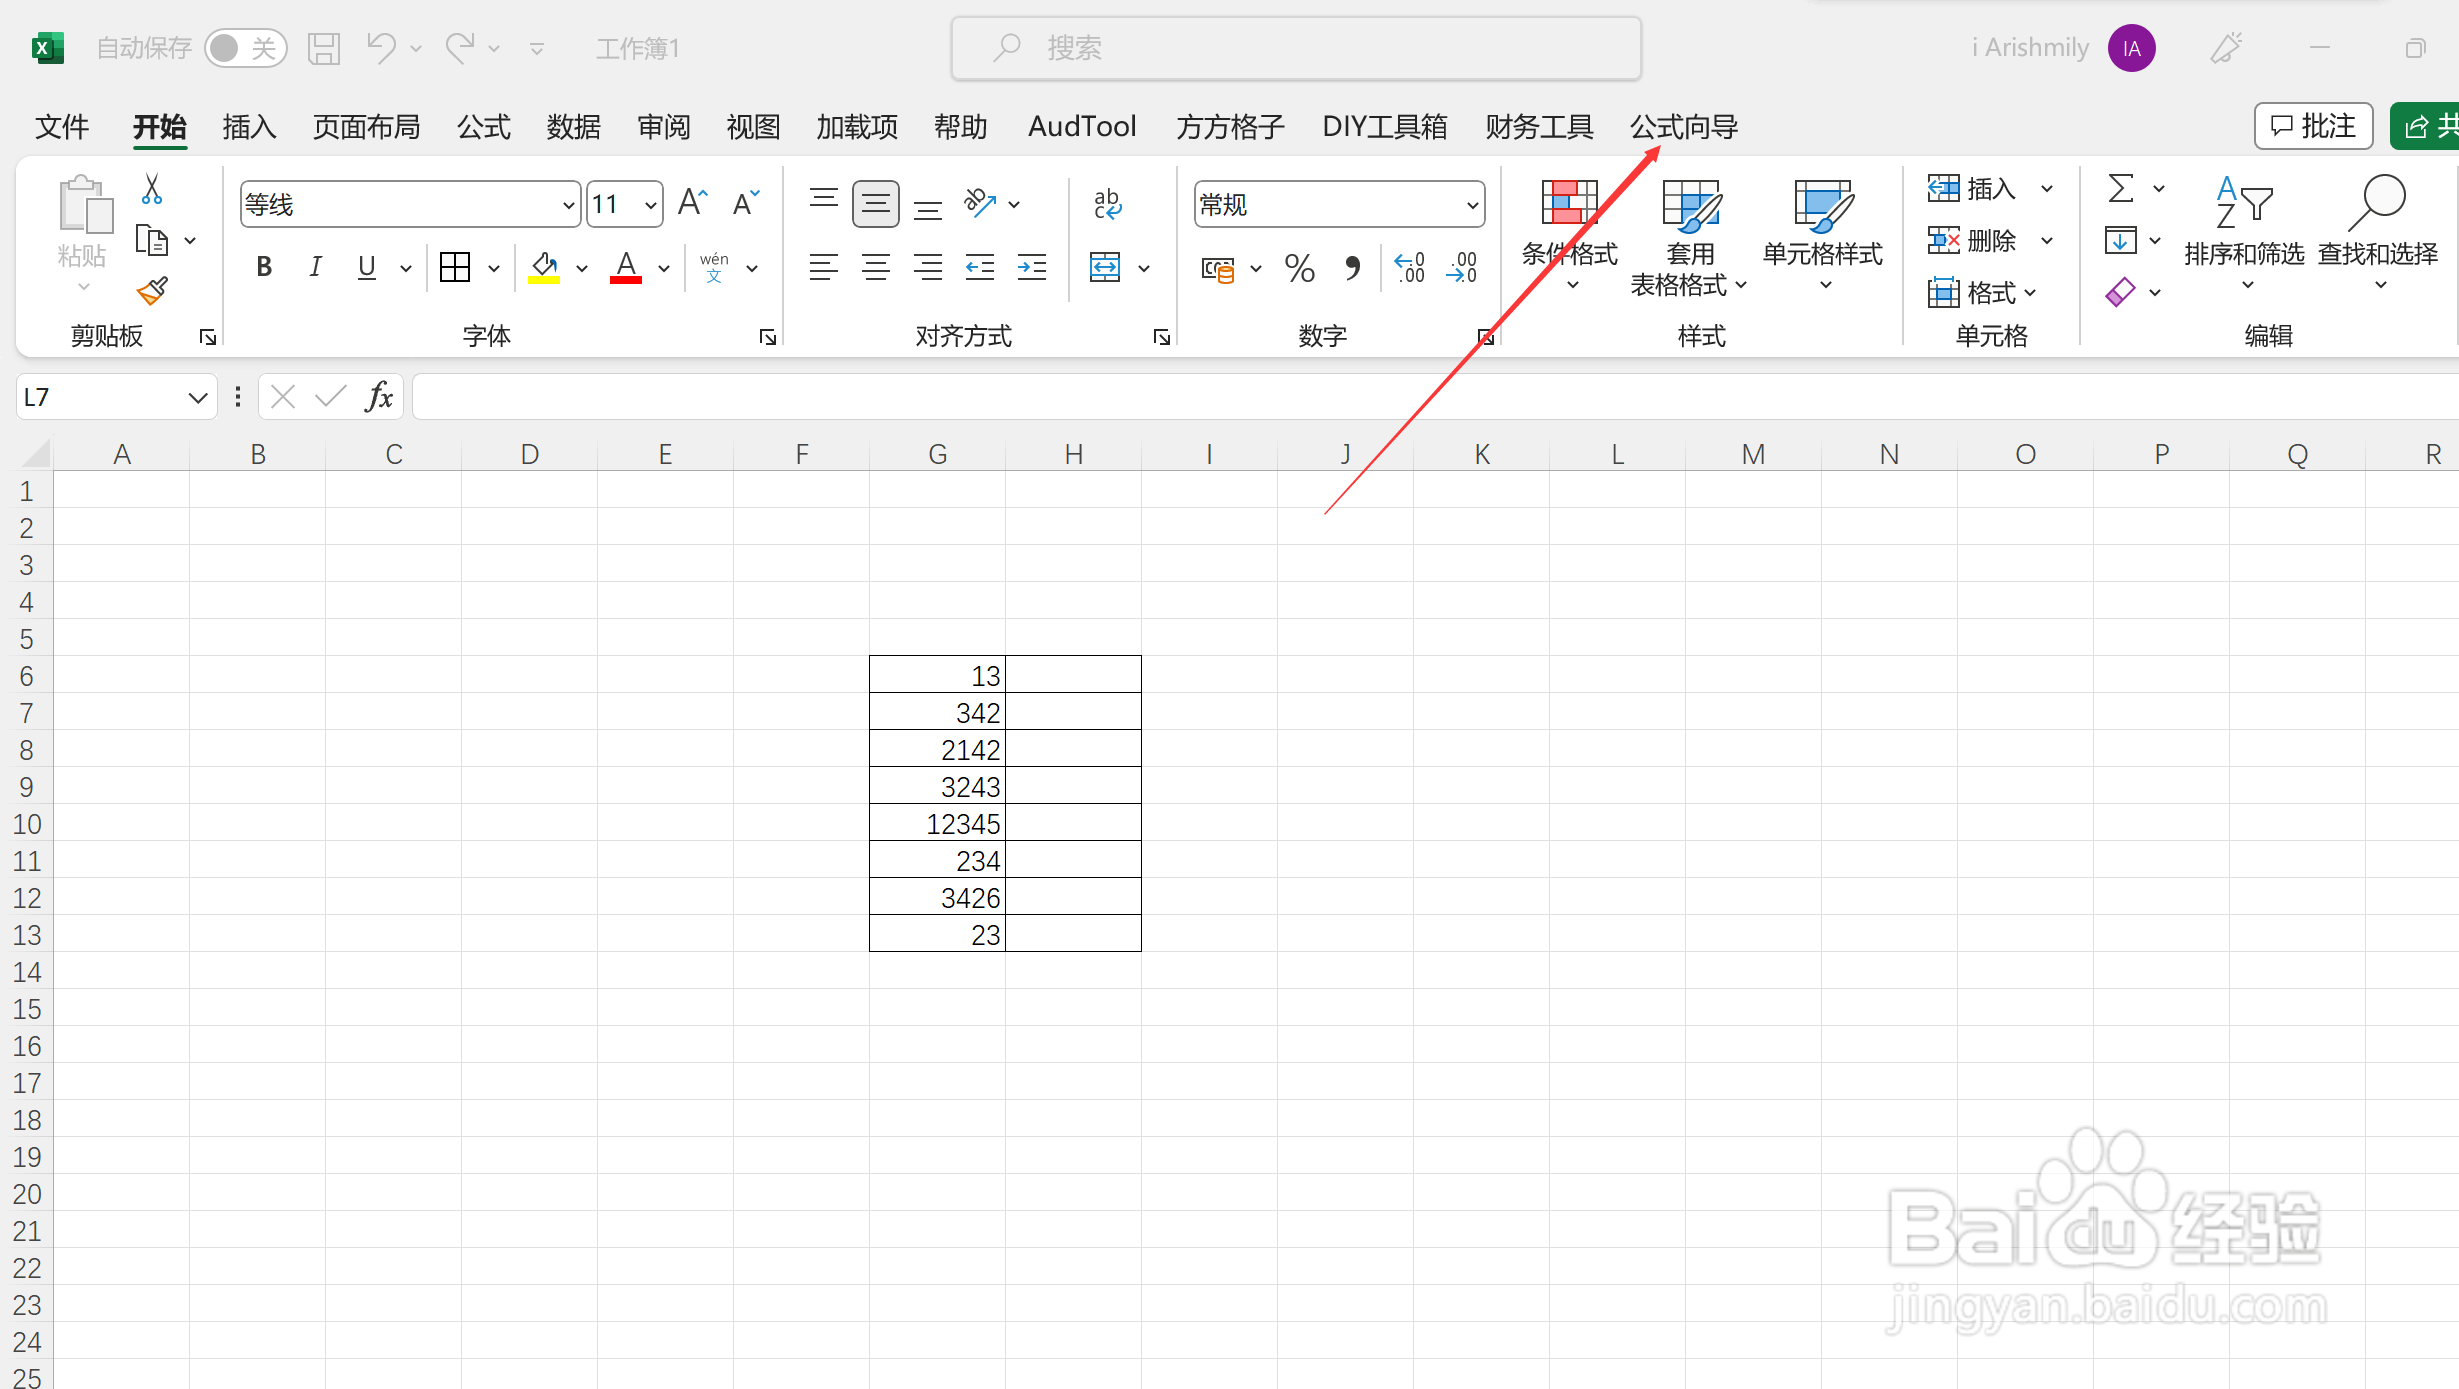Toggle Bold formatting
Image resolution: width=2459 pixels, height=1389 pixels.
coord(264,267)
